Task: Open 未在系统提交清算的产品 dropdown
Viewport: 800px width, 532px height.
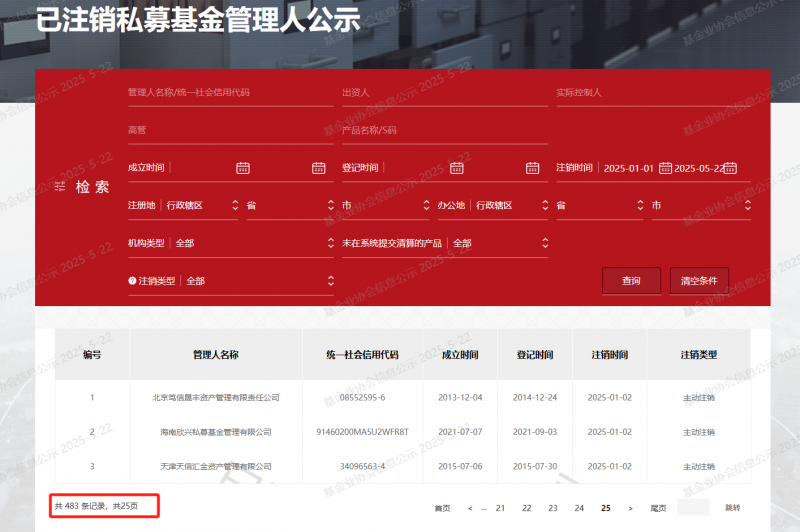Action: pos(445,243)
